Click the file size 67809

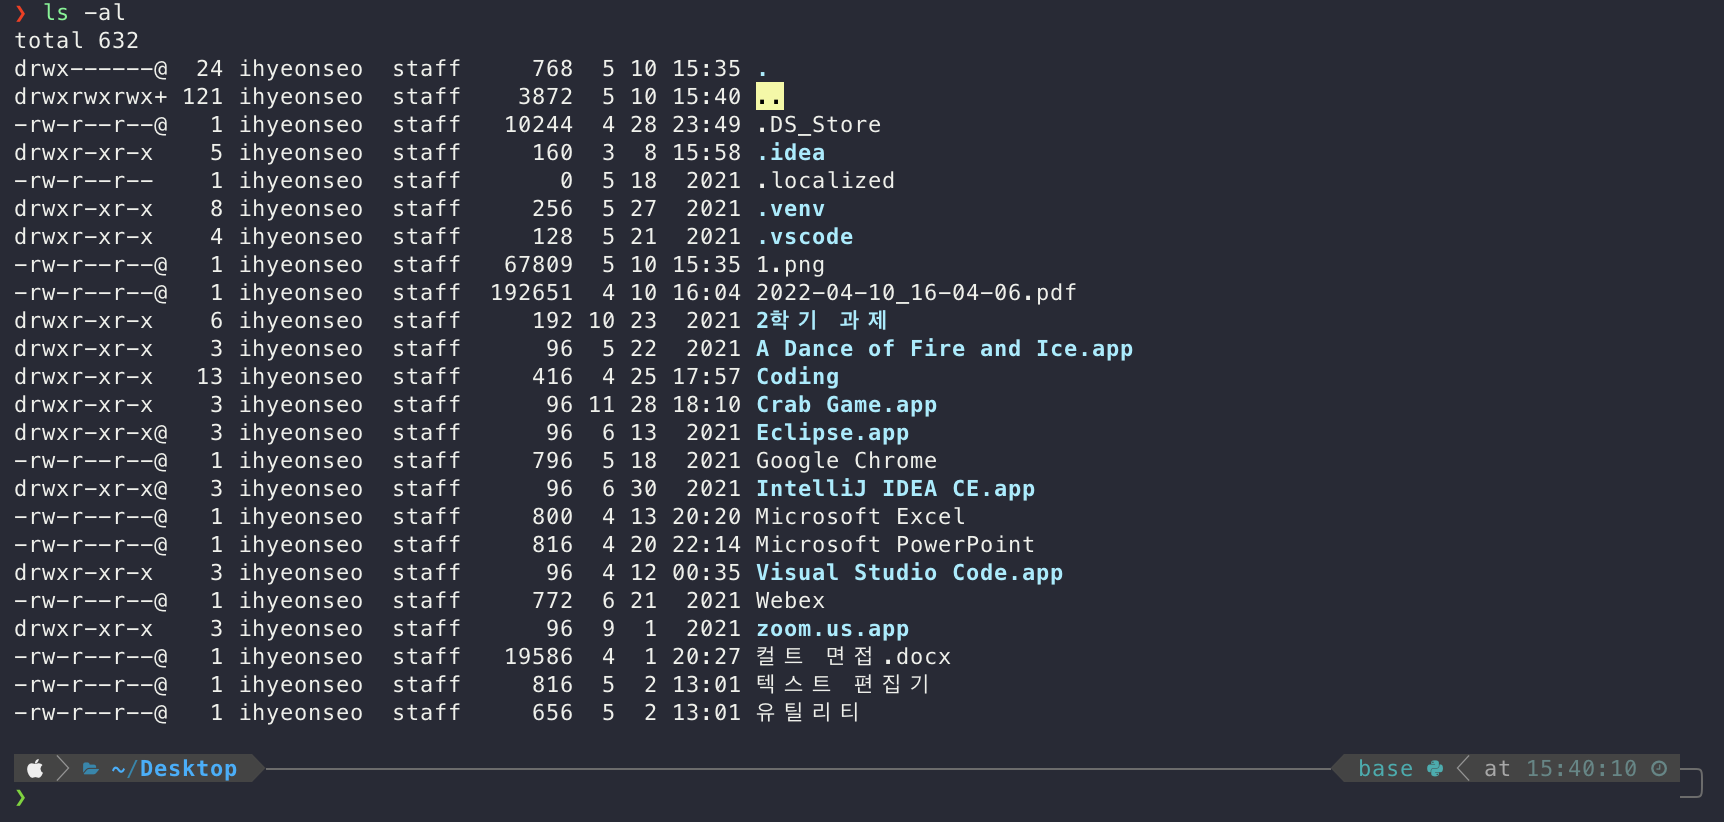tap(539, 265)
